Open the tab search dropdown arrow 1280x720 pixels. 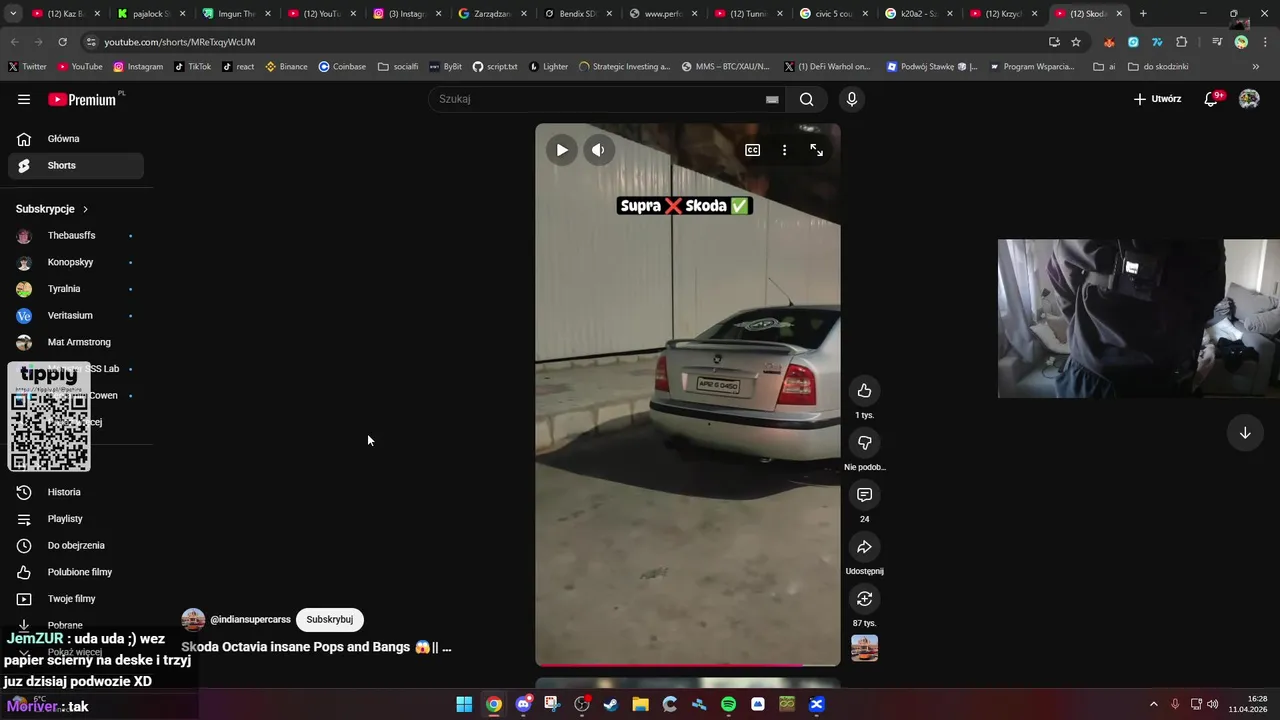12,14
